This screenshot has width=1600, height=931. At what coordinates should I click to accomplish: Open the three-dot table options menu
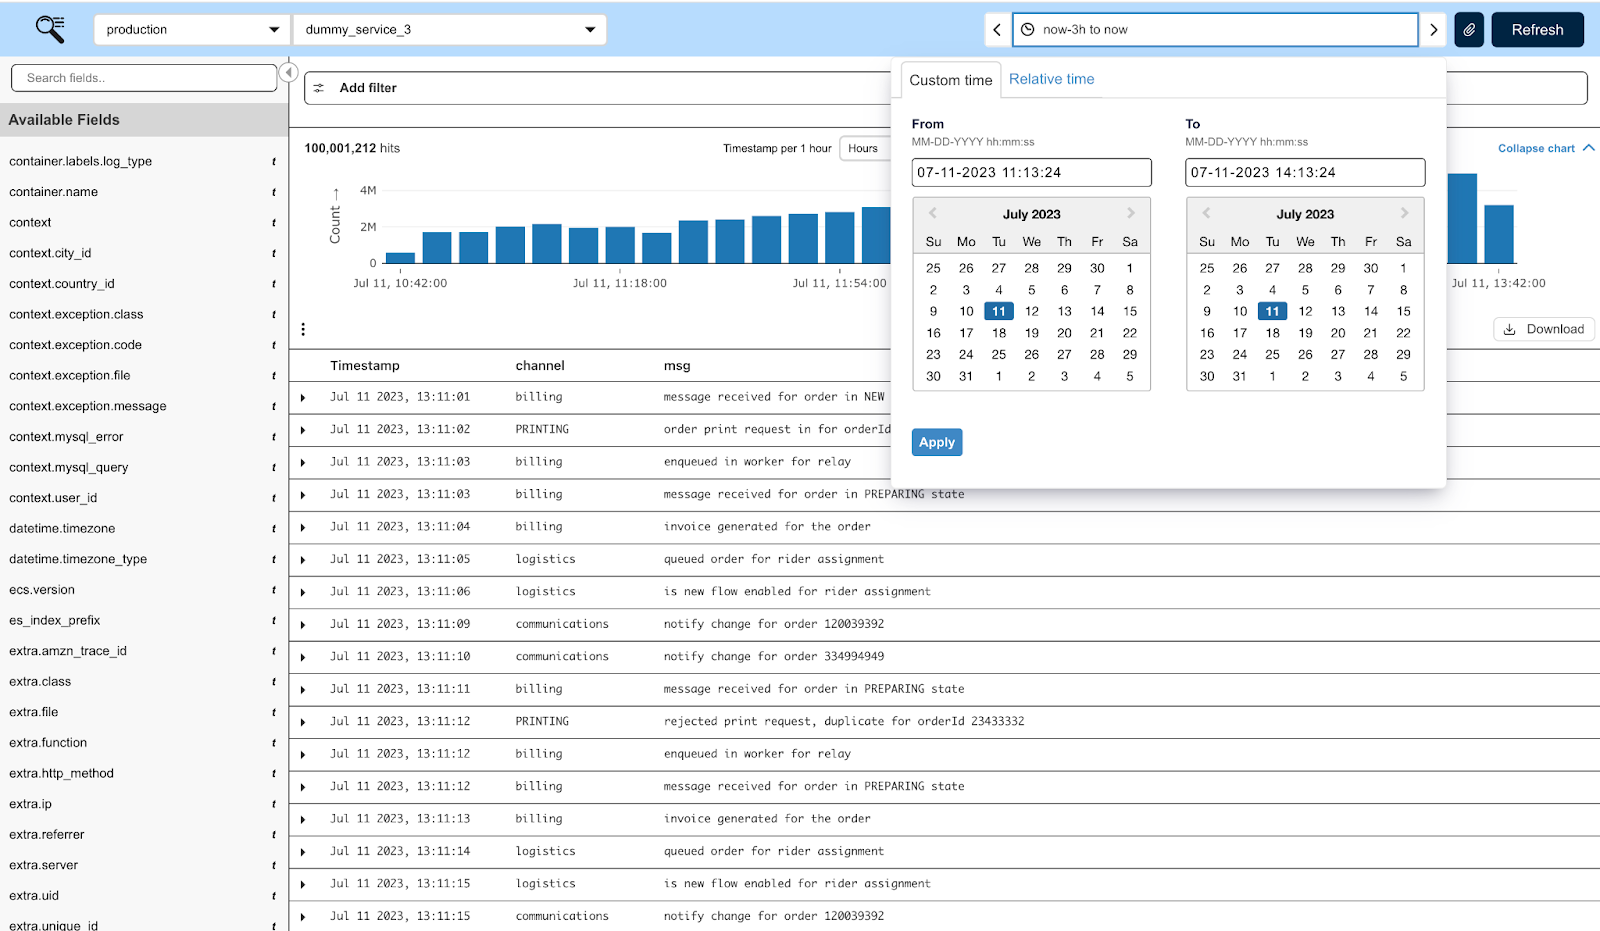point(303,329)
